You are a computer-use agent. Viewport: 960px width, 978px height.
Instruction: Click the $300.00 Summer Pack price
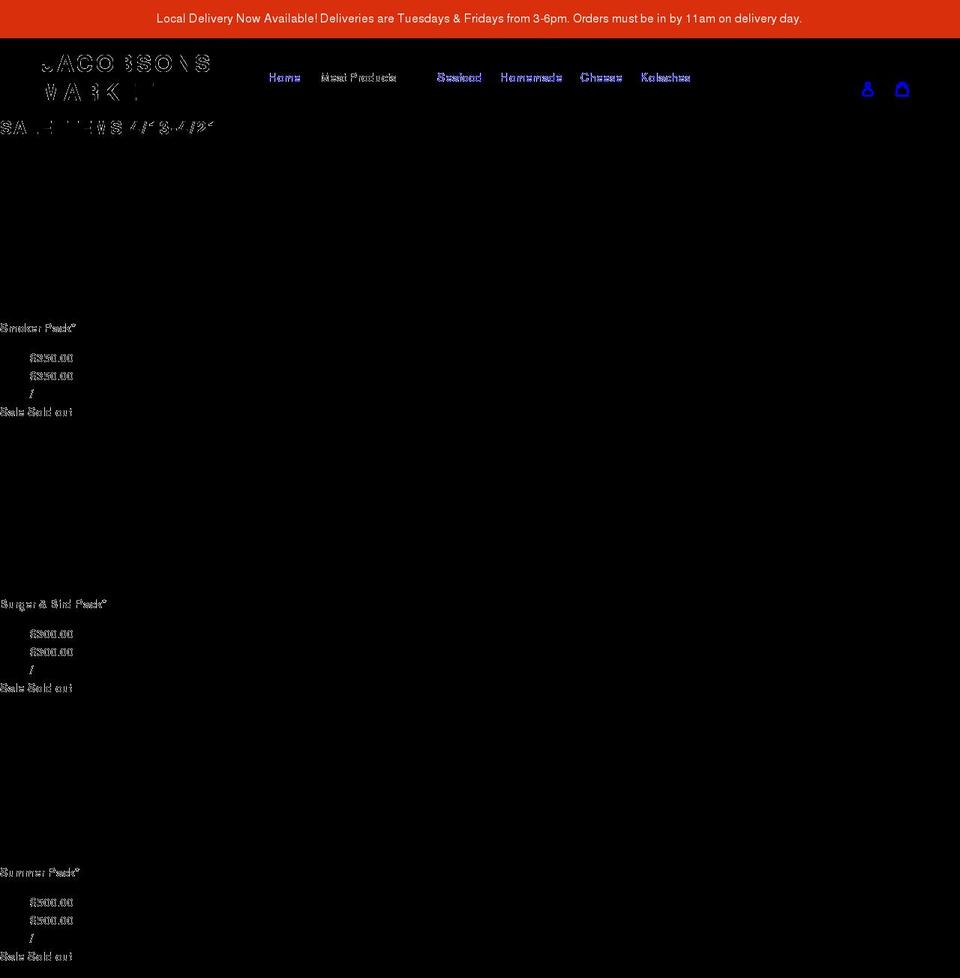coord(51,902)
